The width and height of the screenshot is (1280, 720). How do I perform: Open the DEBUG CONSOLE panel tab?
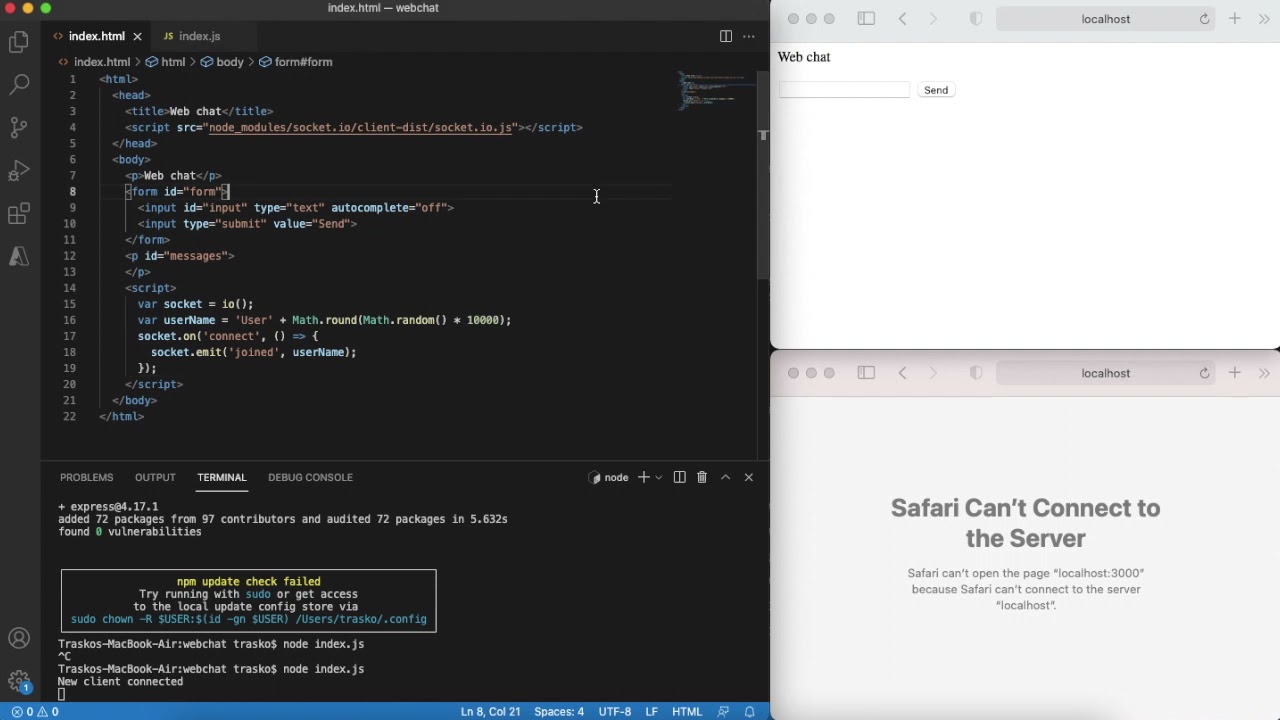tap(310, 477)
